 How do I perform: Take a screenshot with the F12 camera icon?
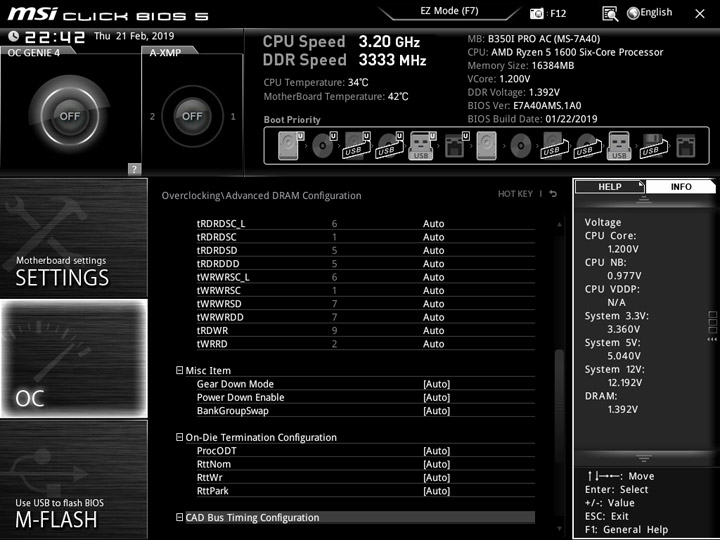pyautogui.click(x=536, y=13)
